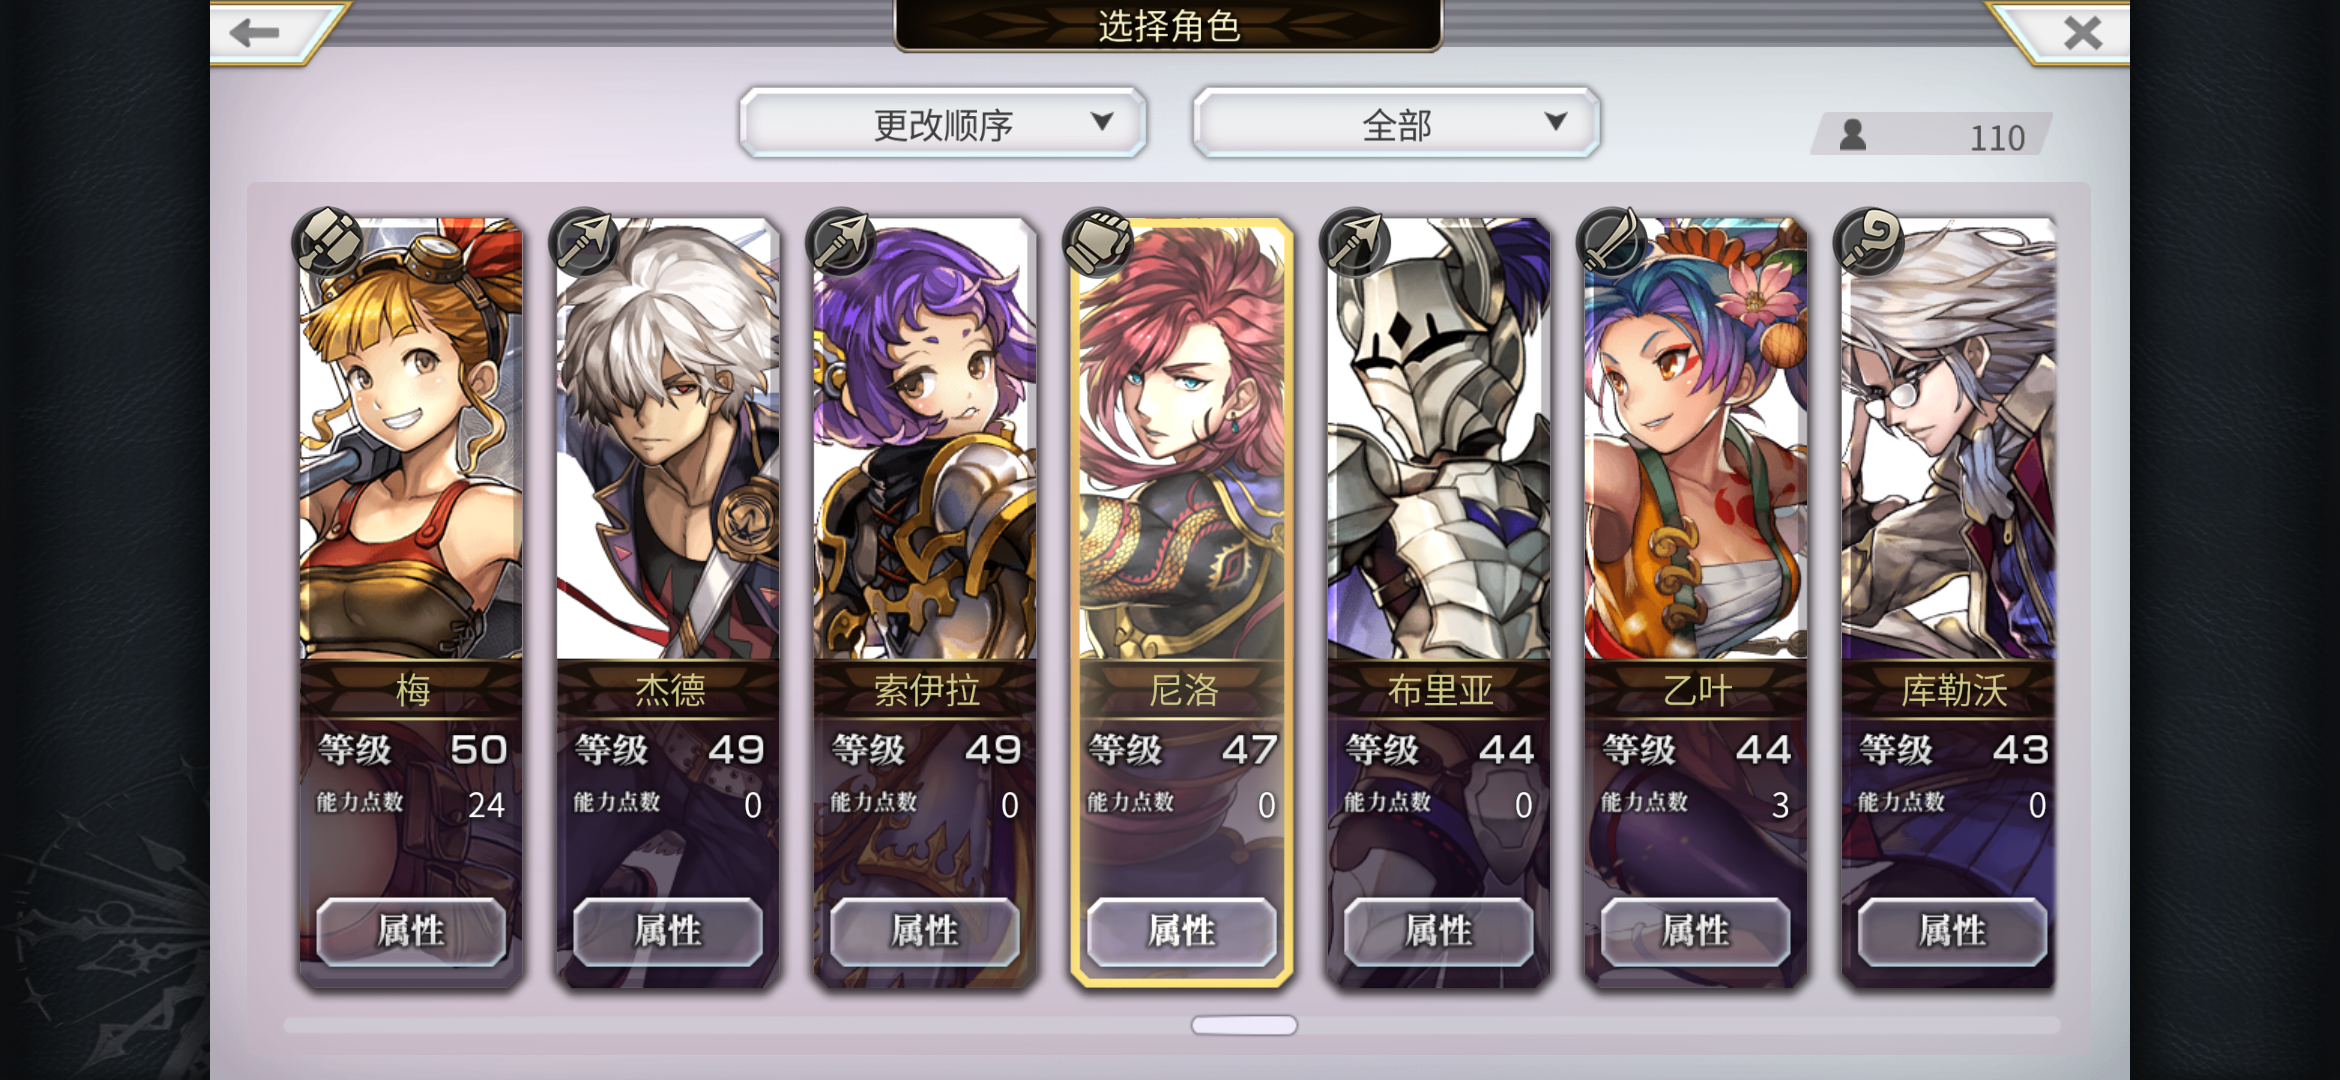Open the 更改顺序 sort dropdown

(x=943, y=123)
